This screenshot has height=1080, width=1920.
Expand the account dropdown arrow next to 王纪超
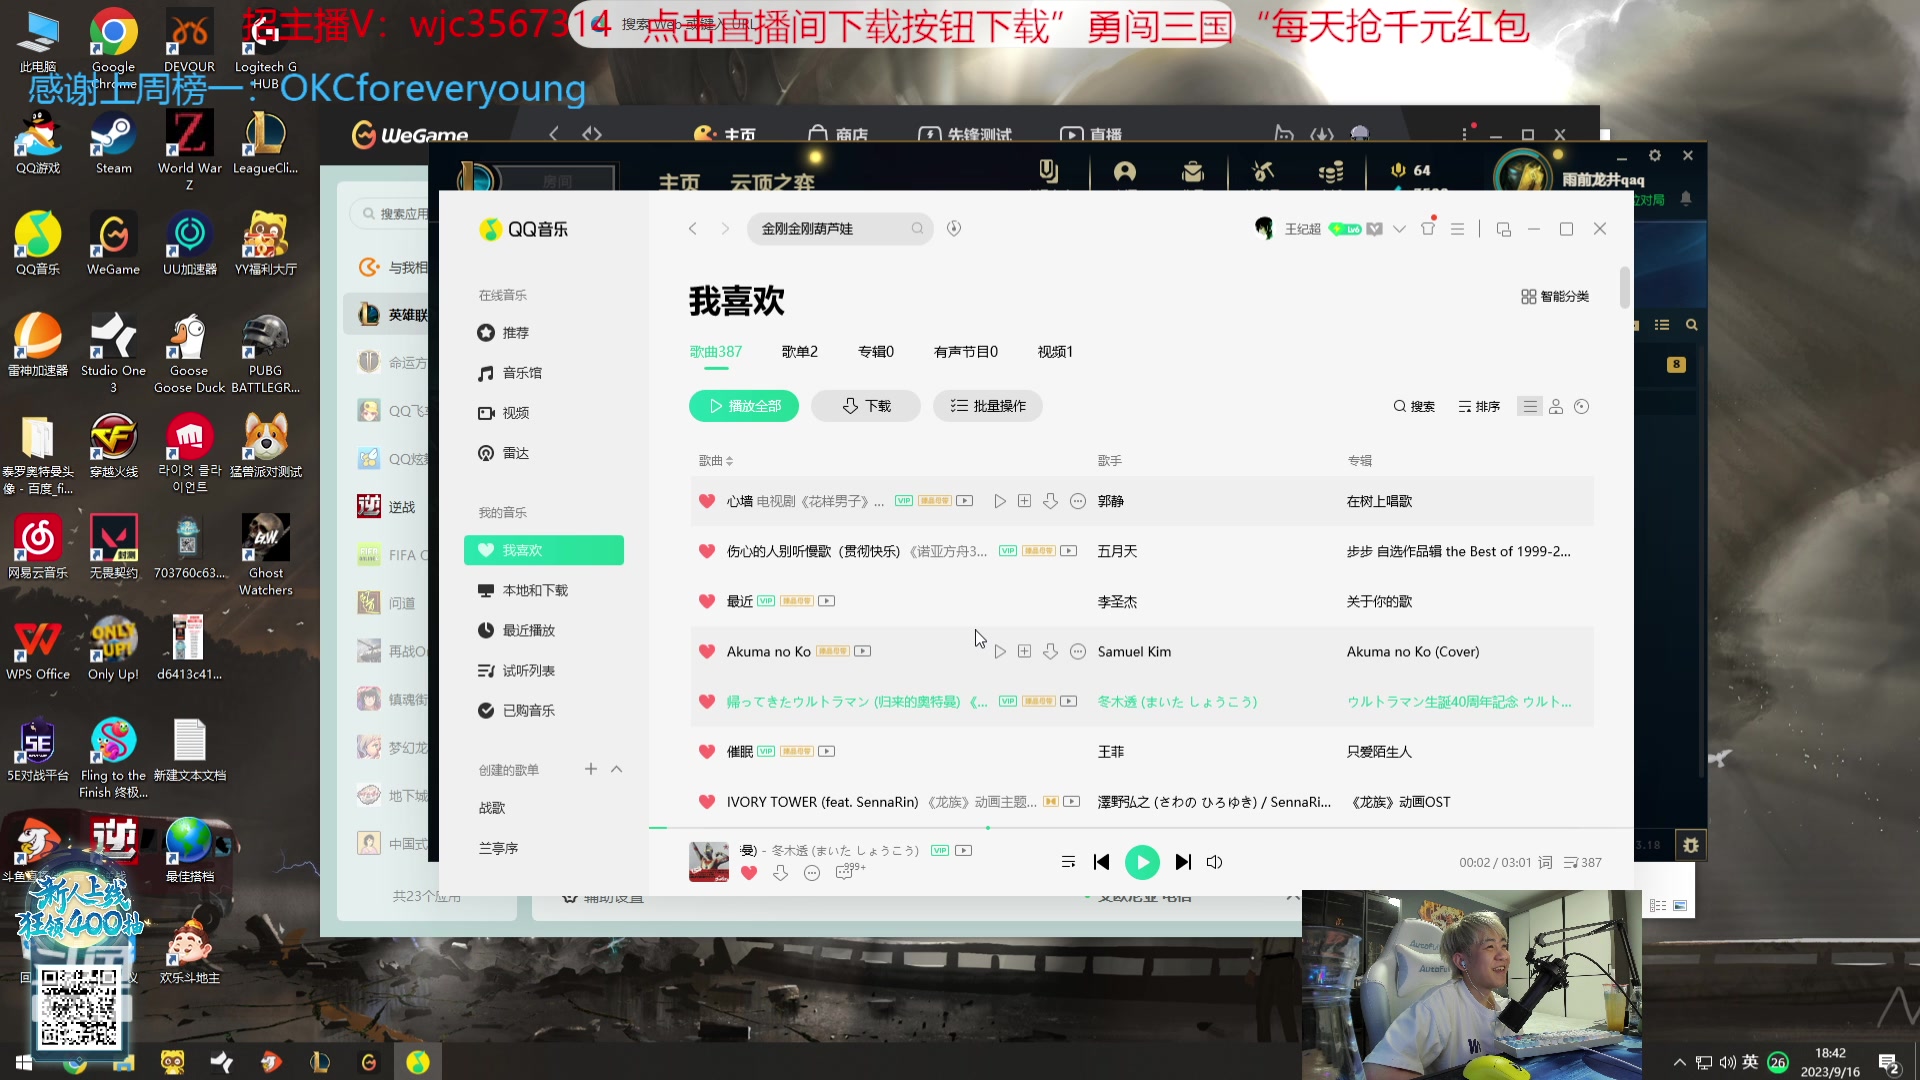(x=1399, y=229)
